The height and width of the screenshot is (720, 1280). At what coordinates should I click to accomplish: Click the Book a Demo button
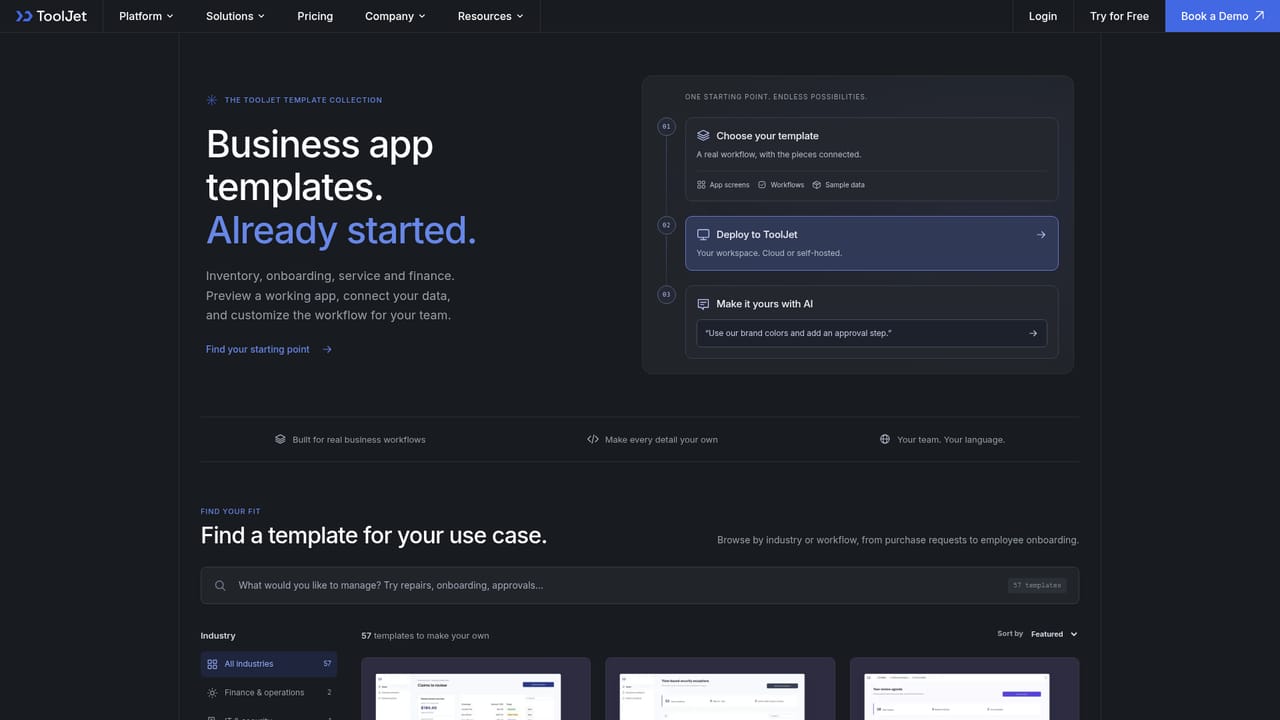pos(1223,16)
